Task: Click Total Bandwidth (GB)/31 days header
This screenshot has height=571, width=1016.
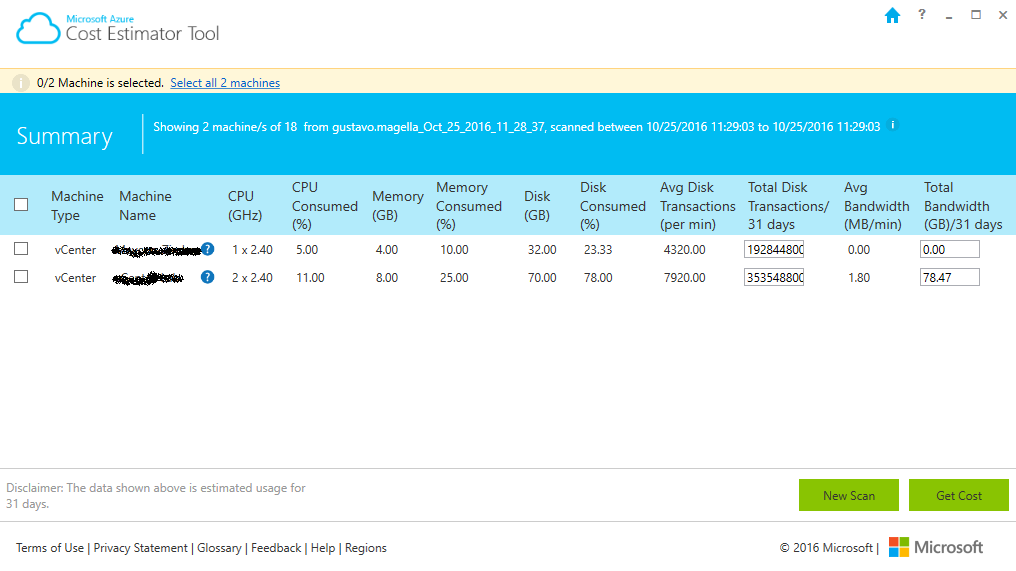Action: (x=963, y=205)
